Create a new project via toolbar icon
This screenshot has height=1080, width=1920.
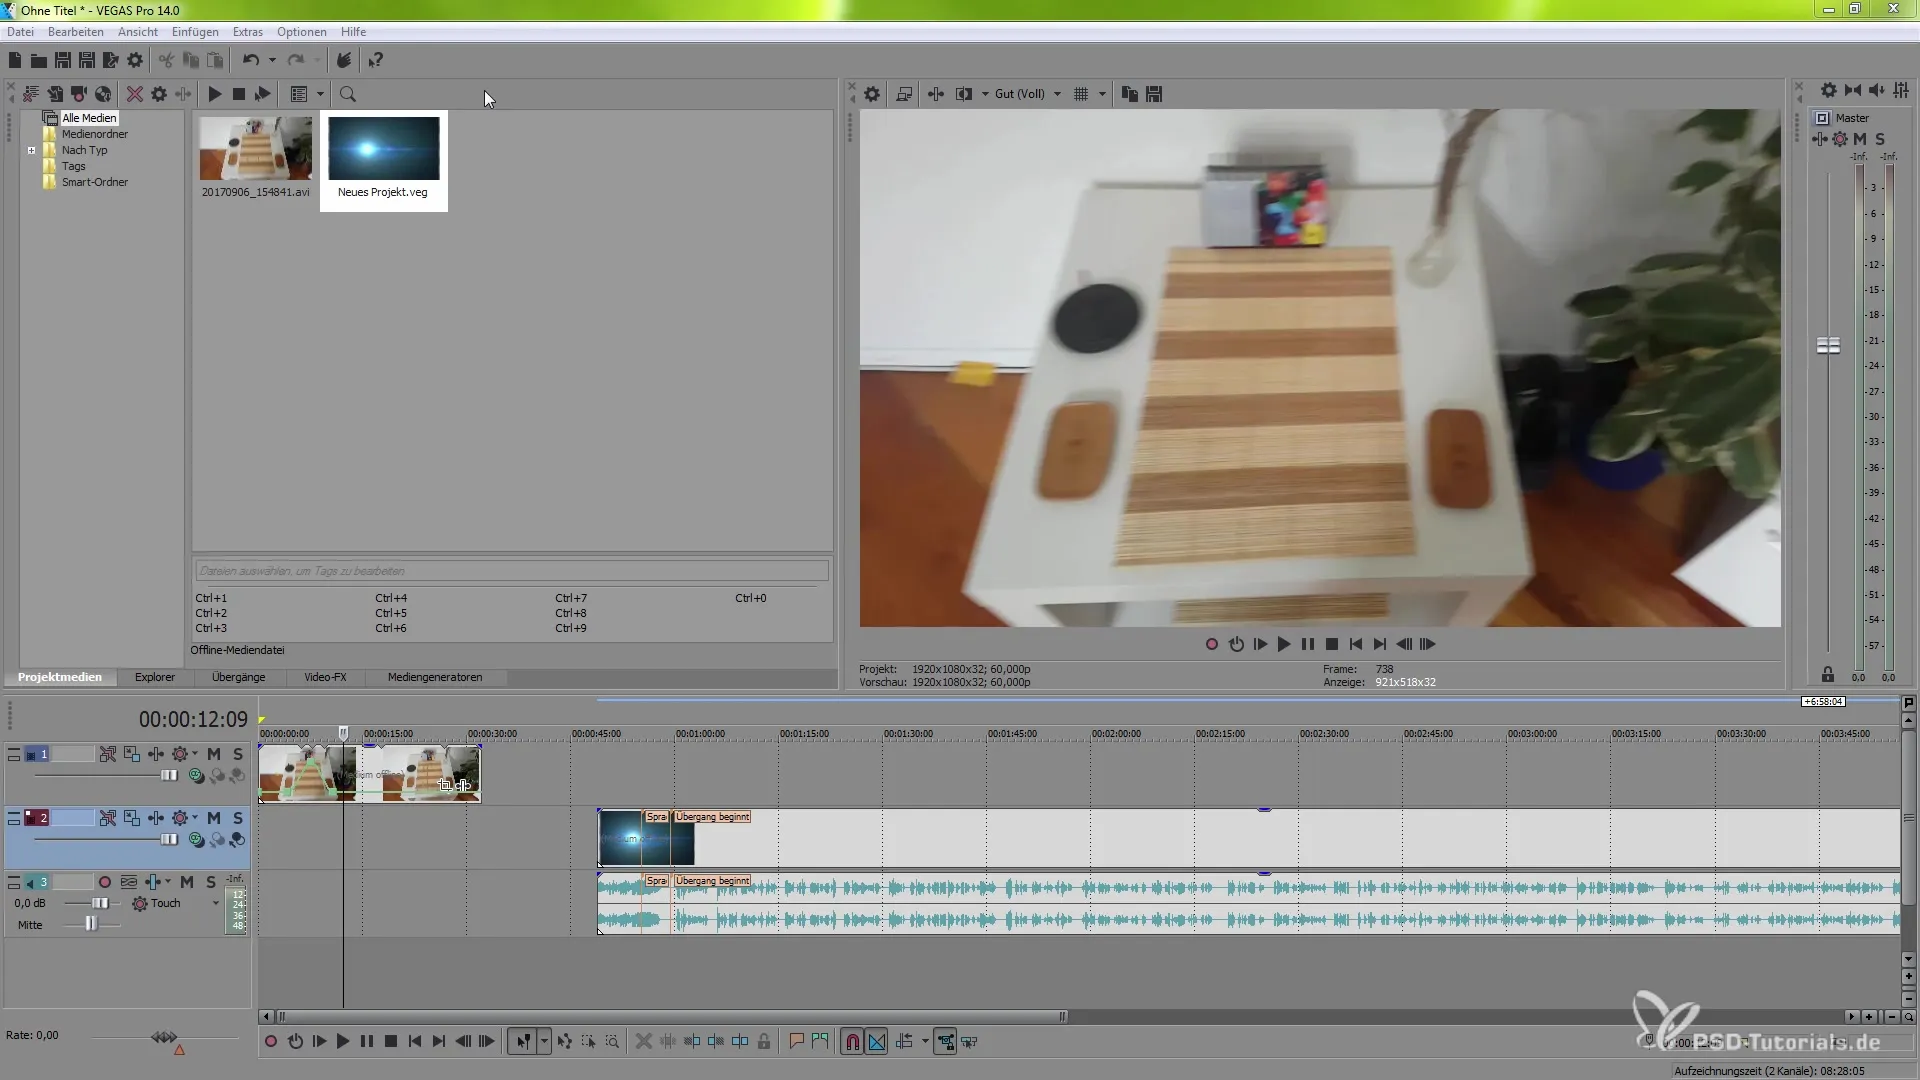tap(15, 61)
